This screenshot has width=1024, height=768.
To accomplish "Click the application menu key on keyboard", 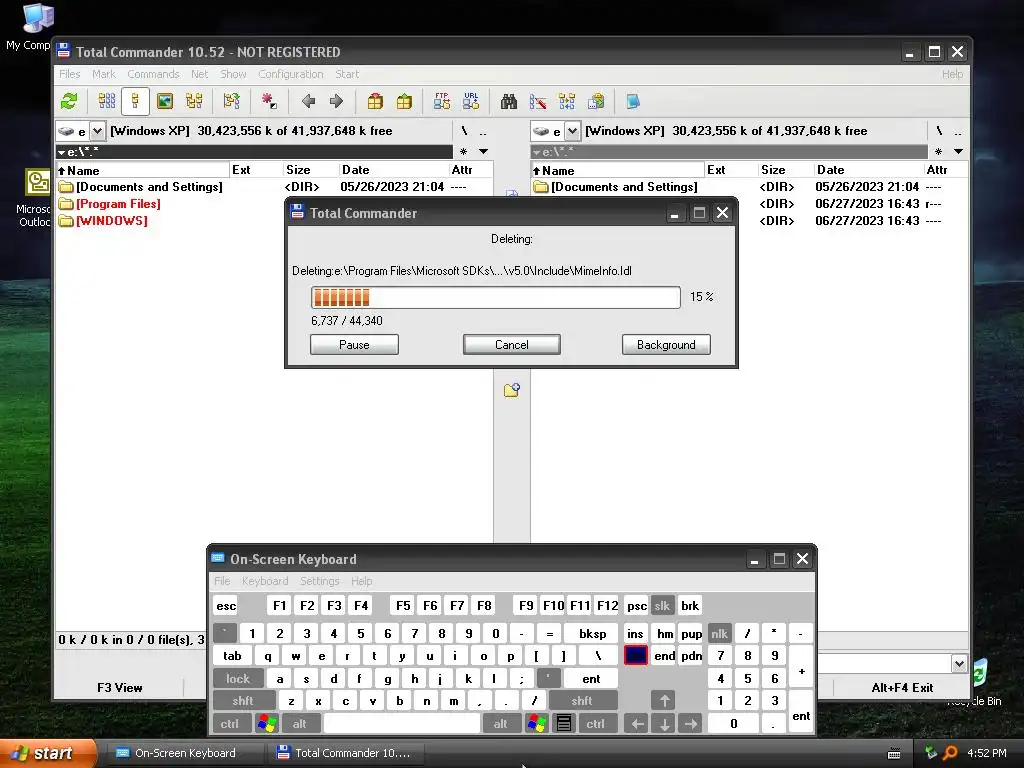I will click(x=564, y=724).
